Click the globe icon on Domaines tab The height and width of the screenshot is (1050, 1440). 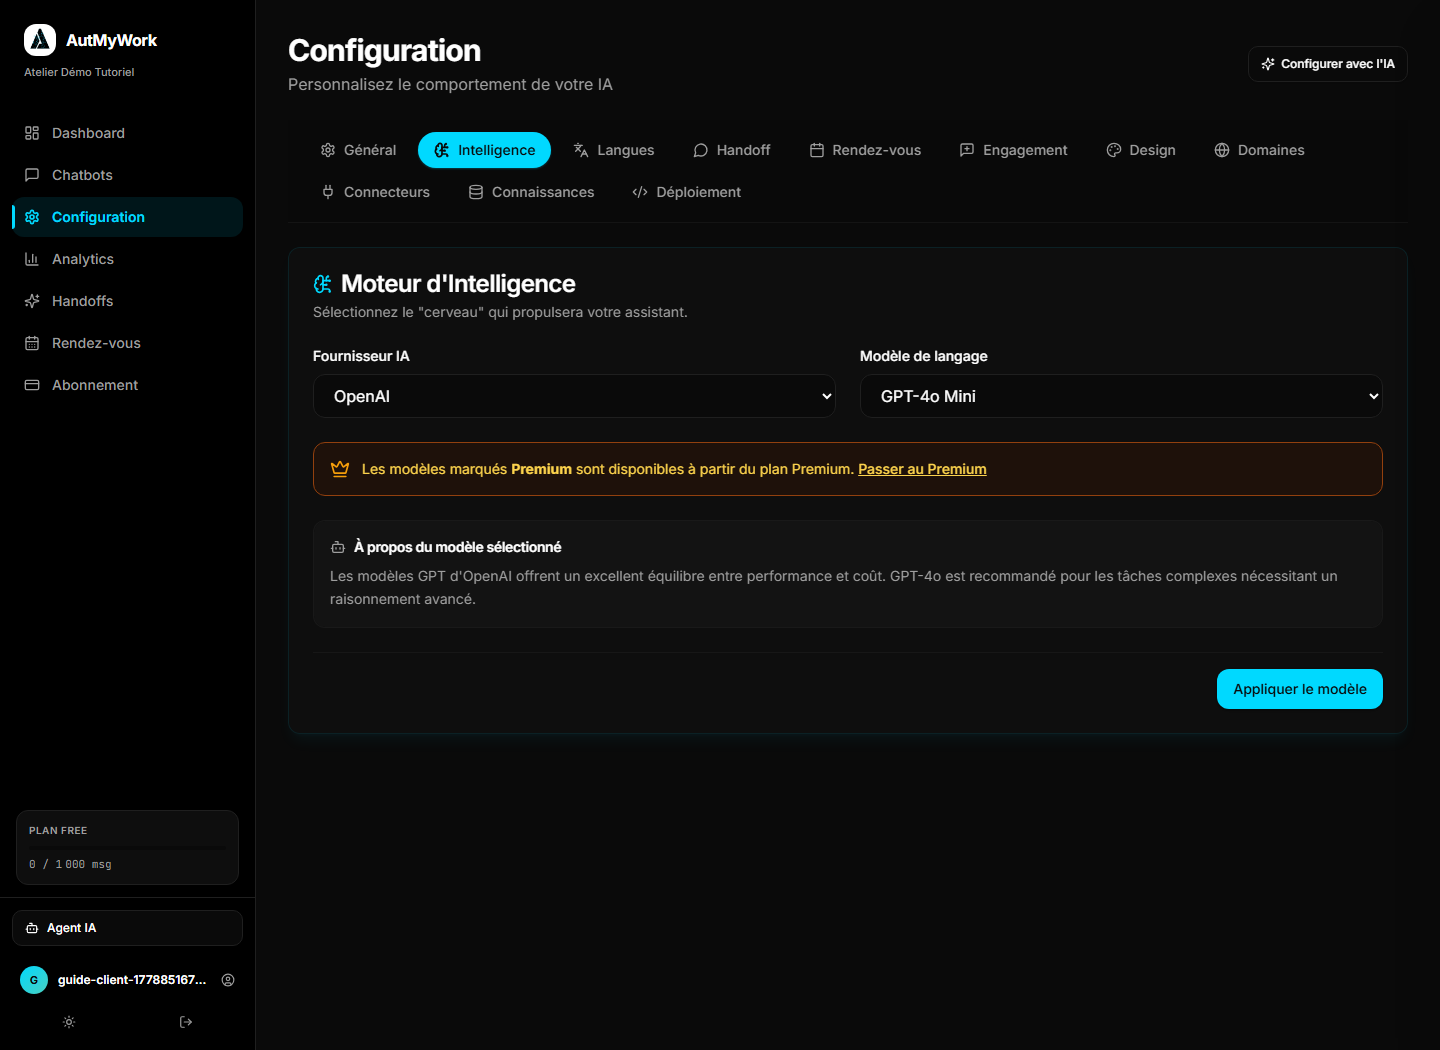[1222, 150]
